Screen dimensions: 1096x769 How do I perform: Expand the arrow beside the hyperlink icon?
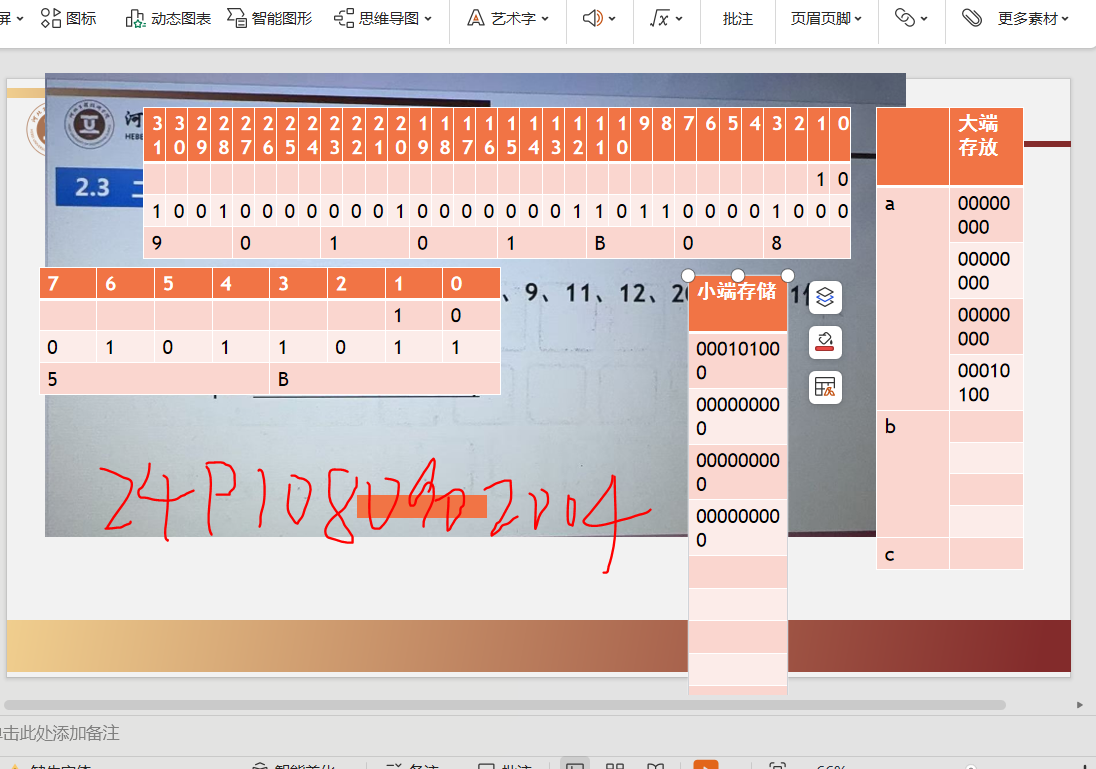(924, 19)
